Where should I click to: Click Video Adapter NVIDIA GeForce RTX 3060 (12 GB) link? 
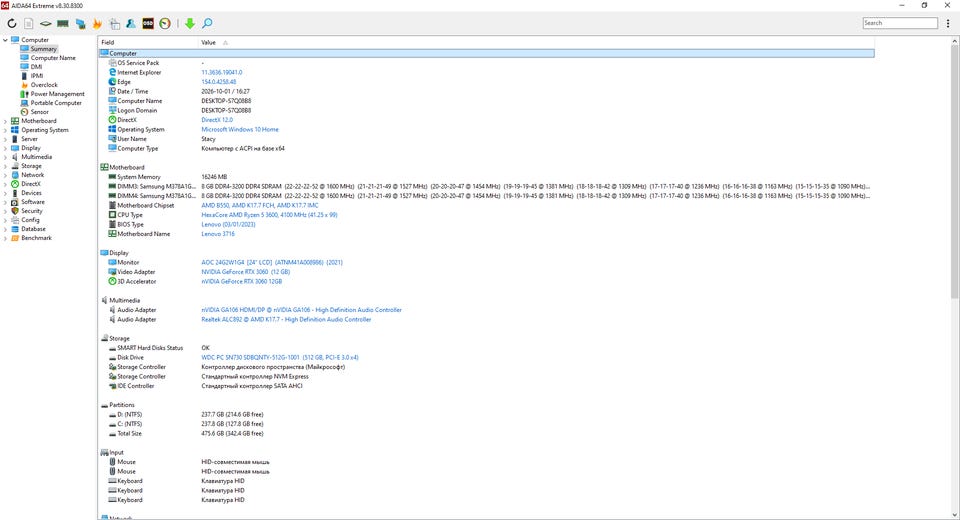pos(246,272)
